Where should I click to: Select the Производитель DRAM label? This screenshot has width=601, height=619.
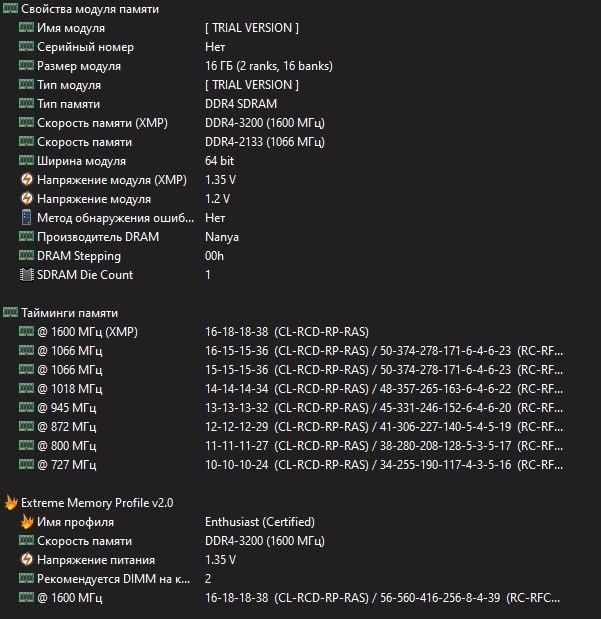tap(98, 237)
